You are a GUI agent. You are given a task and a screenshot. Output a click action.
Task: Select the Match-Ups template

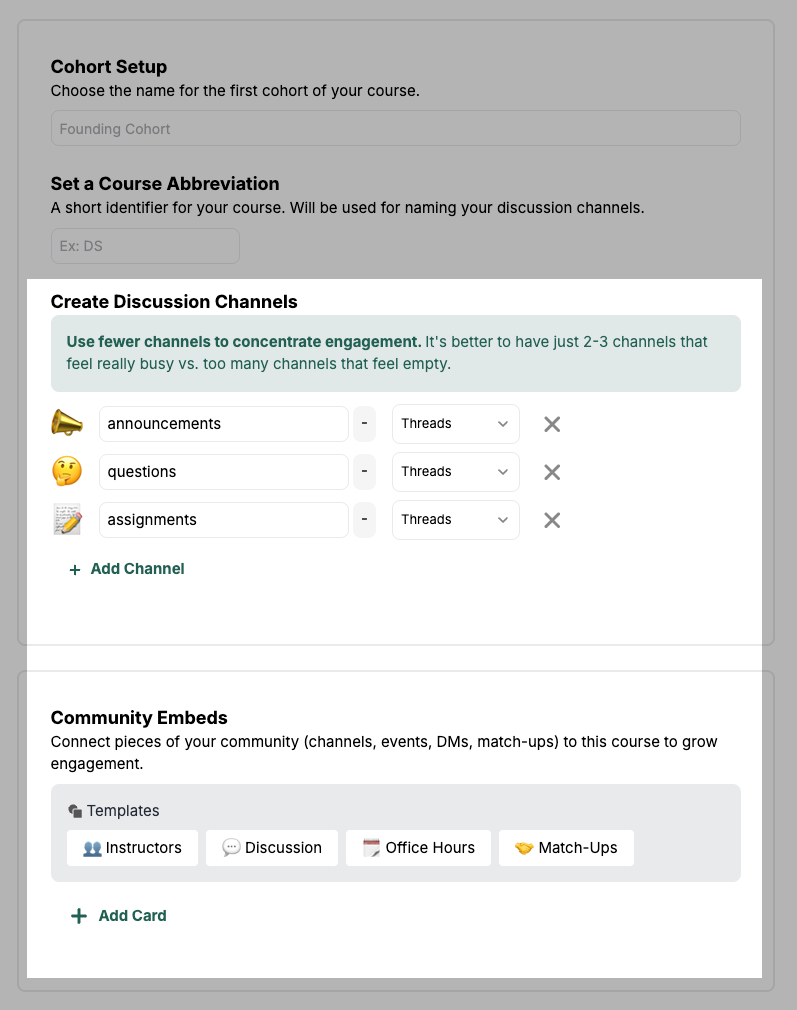coord(566,848)
